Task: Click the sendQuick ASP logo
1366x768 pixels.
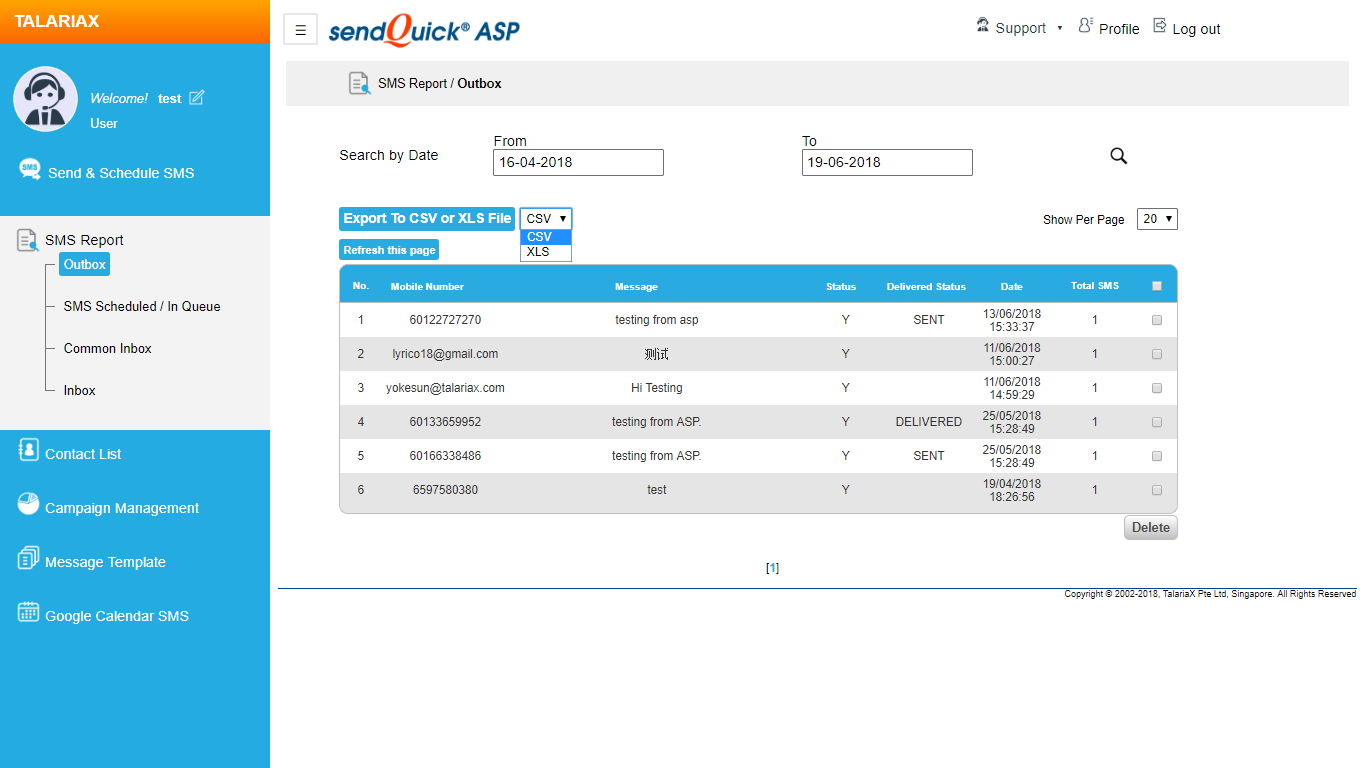Action: tap(424, 31)
